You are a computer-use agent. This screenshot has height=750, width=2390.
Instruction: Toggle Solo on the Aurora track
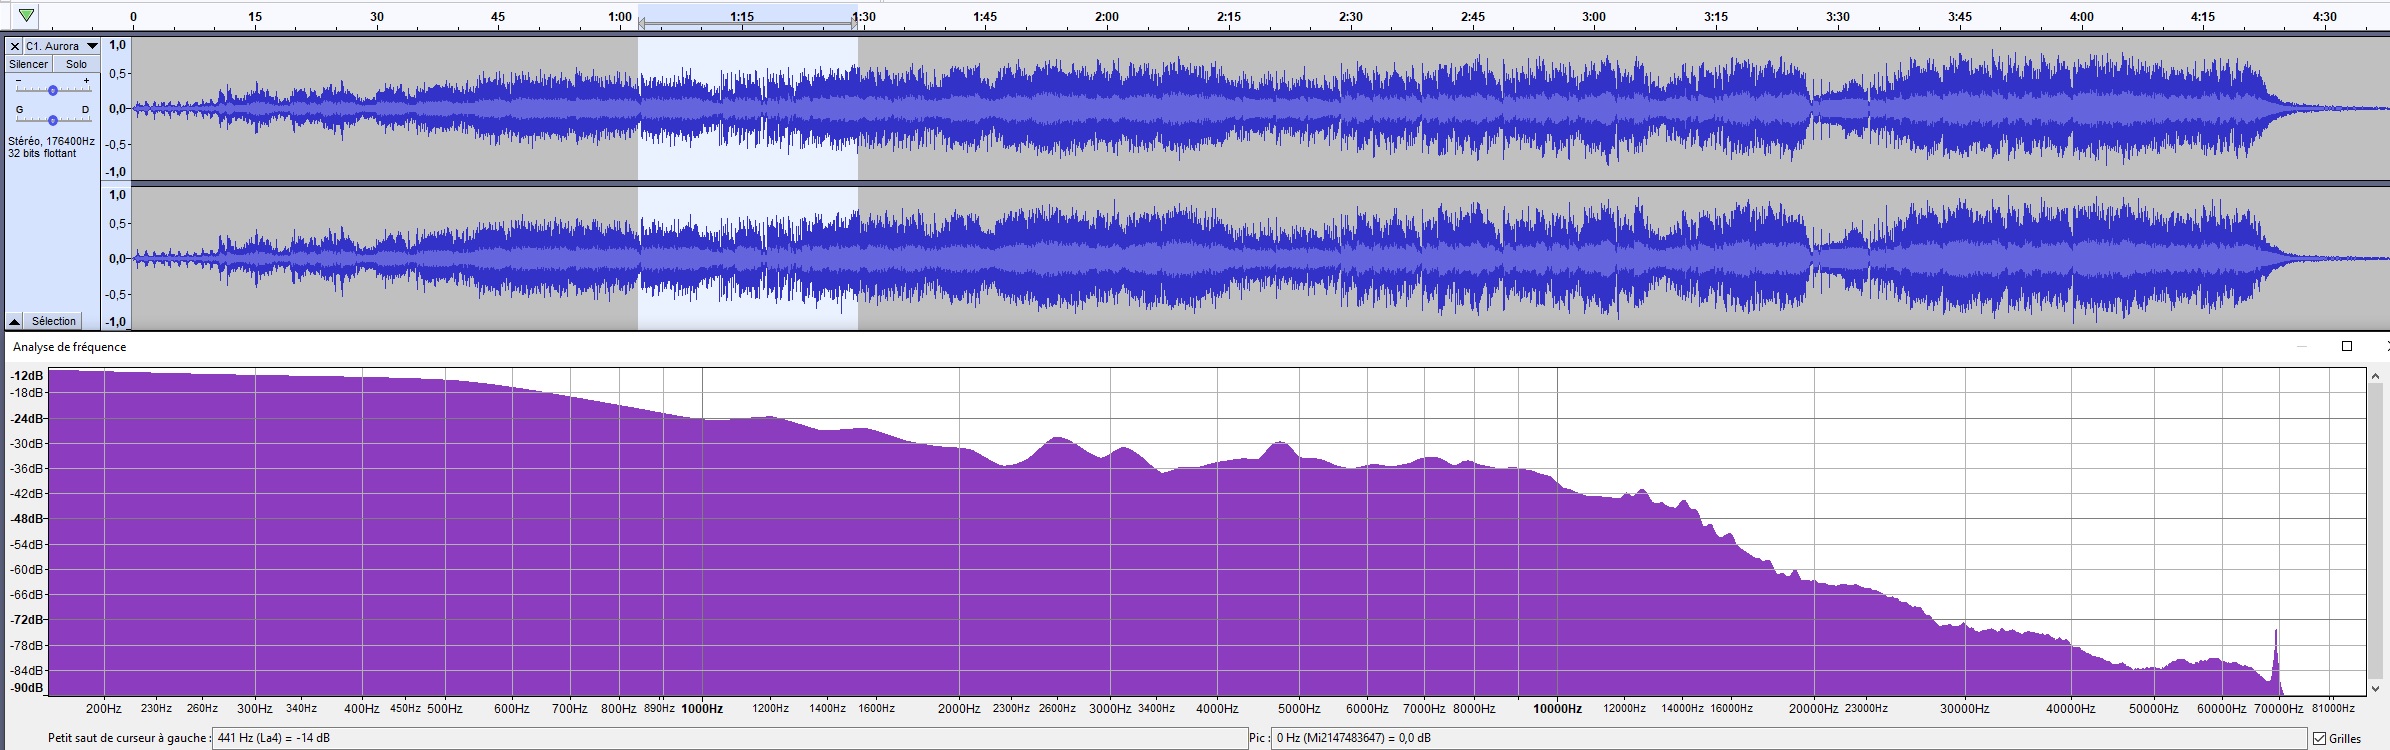point(76,64)
